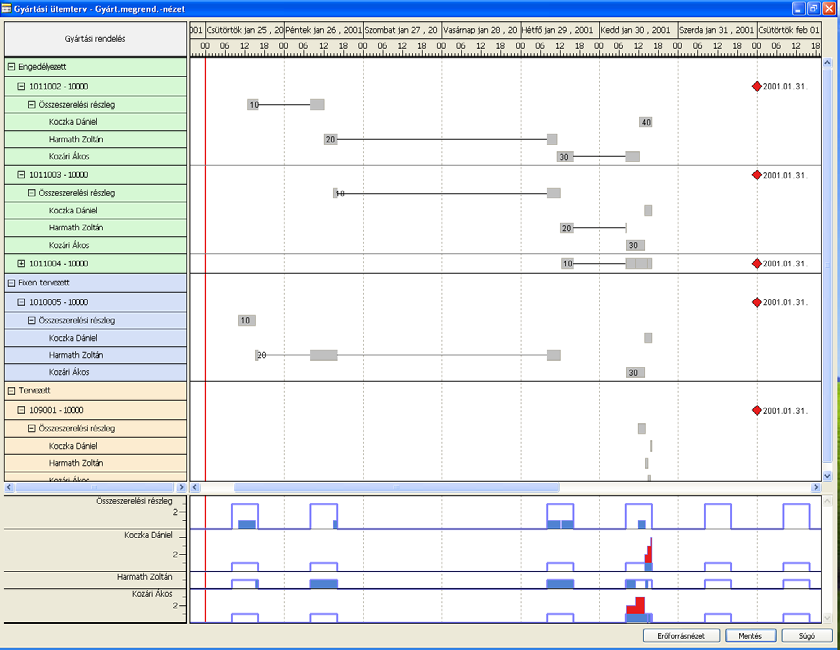Image resolution: width=840 pixels, height=650 pixels.
Task: Collapse order 1011003 - 10000
Action: coord(21,175)
